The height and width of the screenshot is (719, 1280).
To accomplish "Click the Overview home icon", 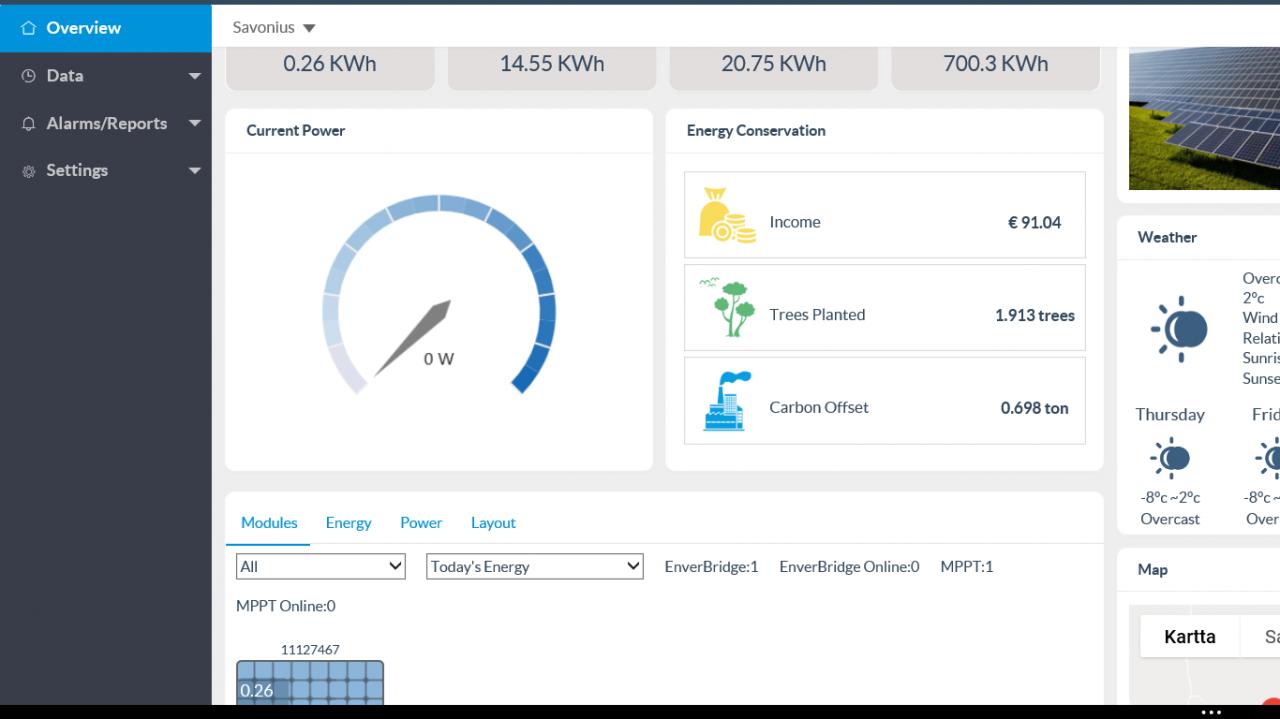I will (x=28, y=28).
